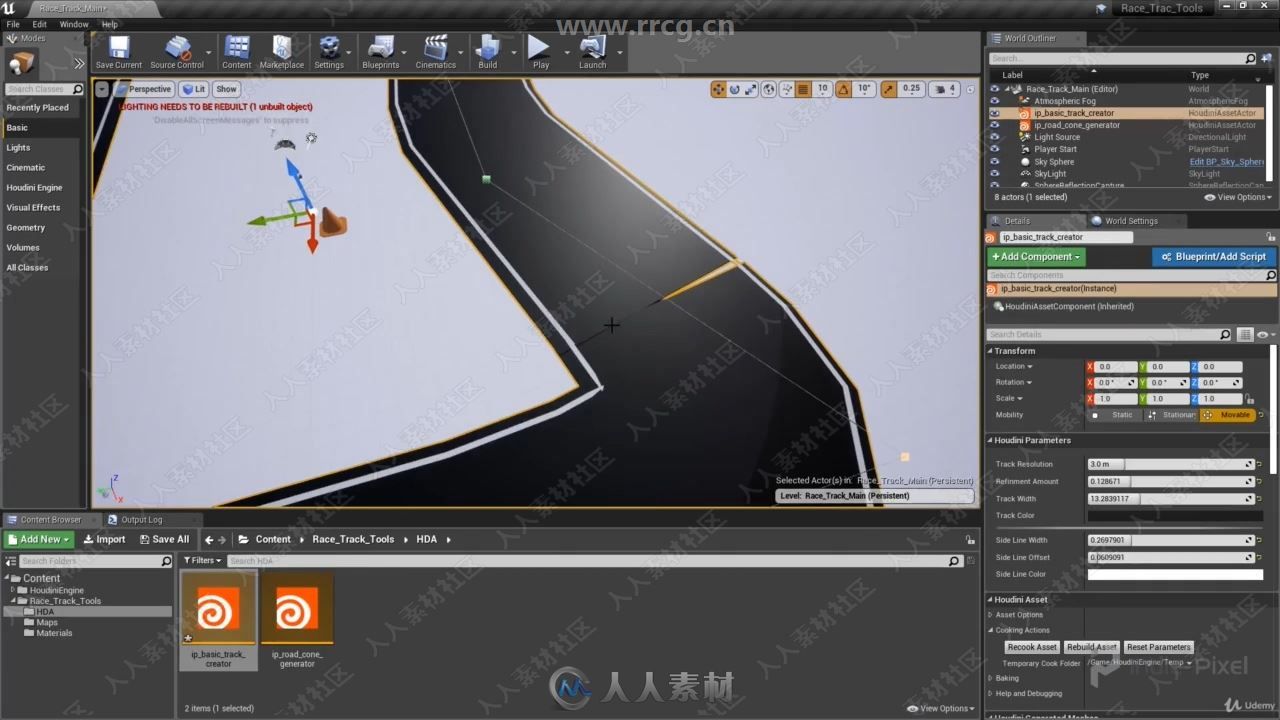Click the camera speed icon in the viewport
This screenshot has height=720, width=1280.
[942, 89]
